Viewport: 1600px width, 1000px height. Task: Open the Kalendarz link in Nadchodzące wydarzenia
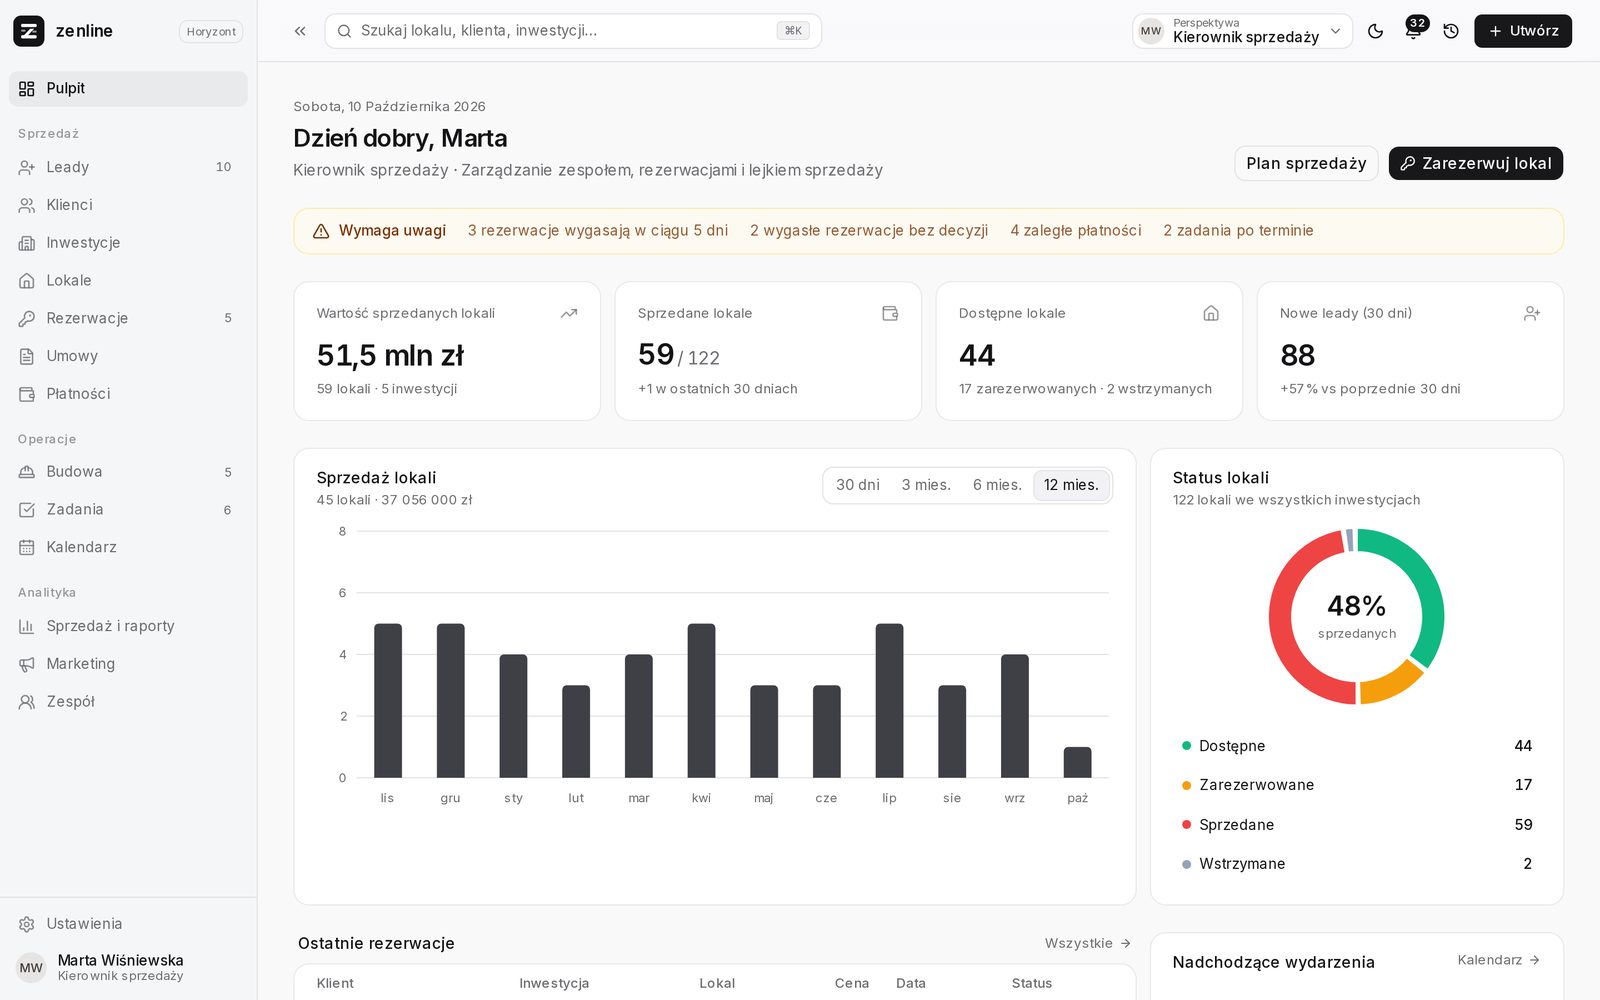[x=1498, y=960]
